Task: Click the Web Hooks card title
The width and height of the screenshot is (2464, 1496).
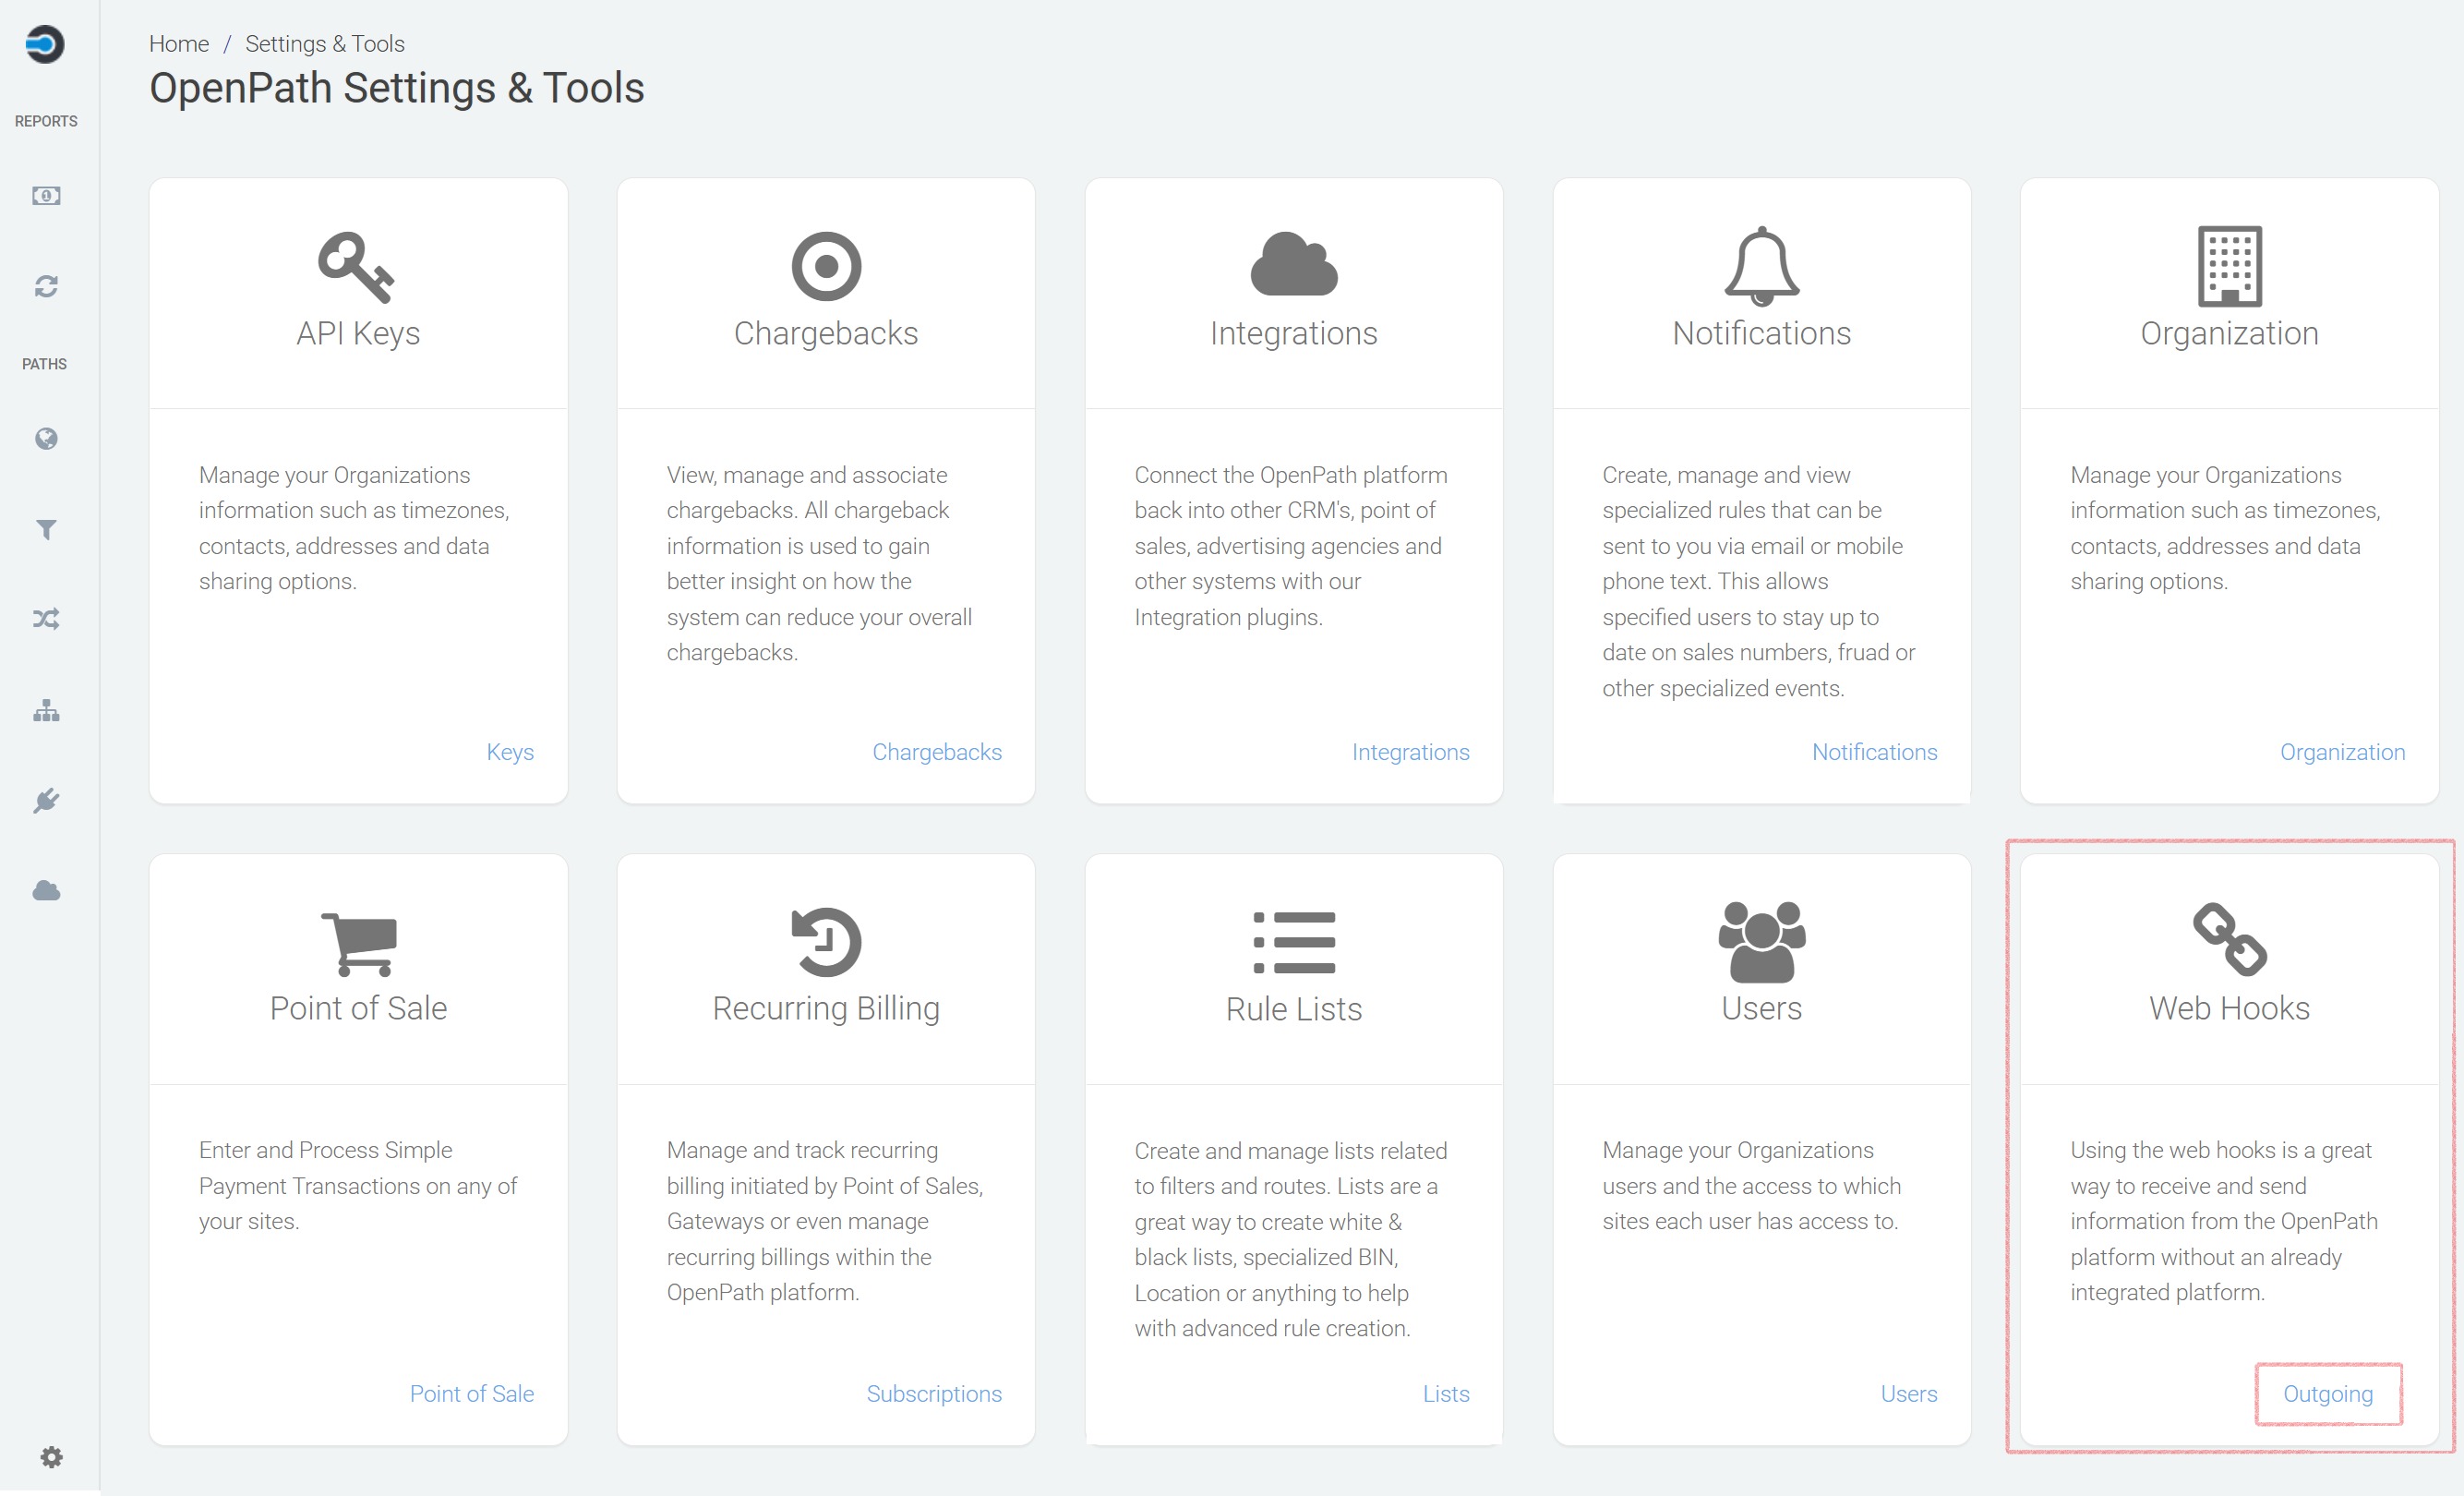Action: pos(2230,1008)
